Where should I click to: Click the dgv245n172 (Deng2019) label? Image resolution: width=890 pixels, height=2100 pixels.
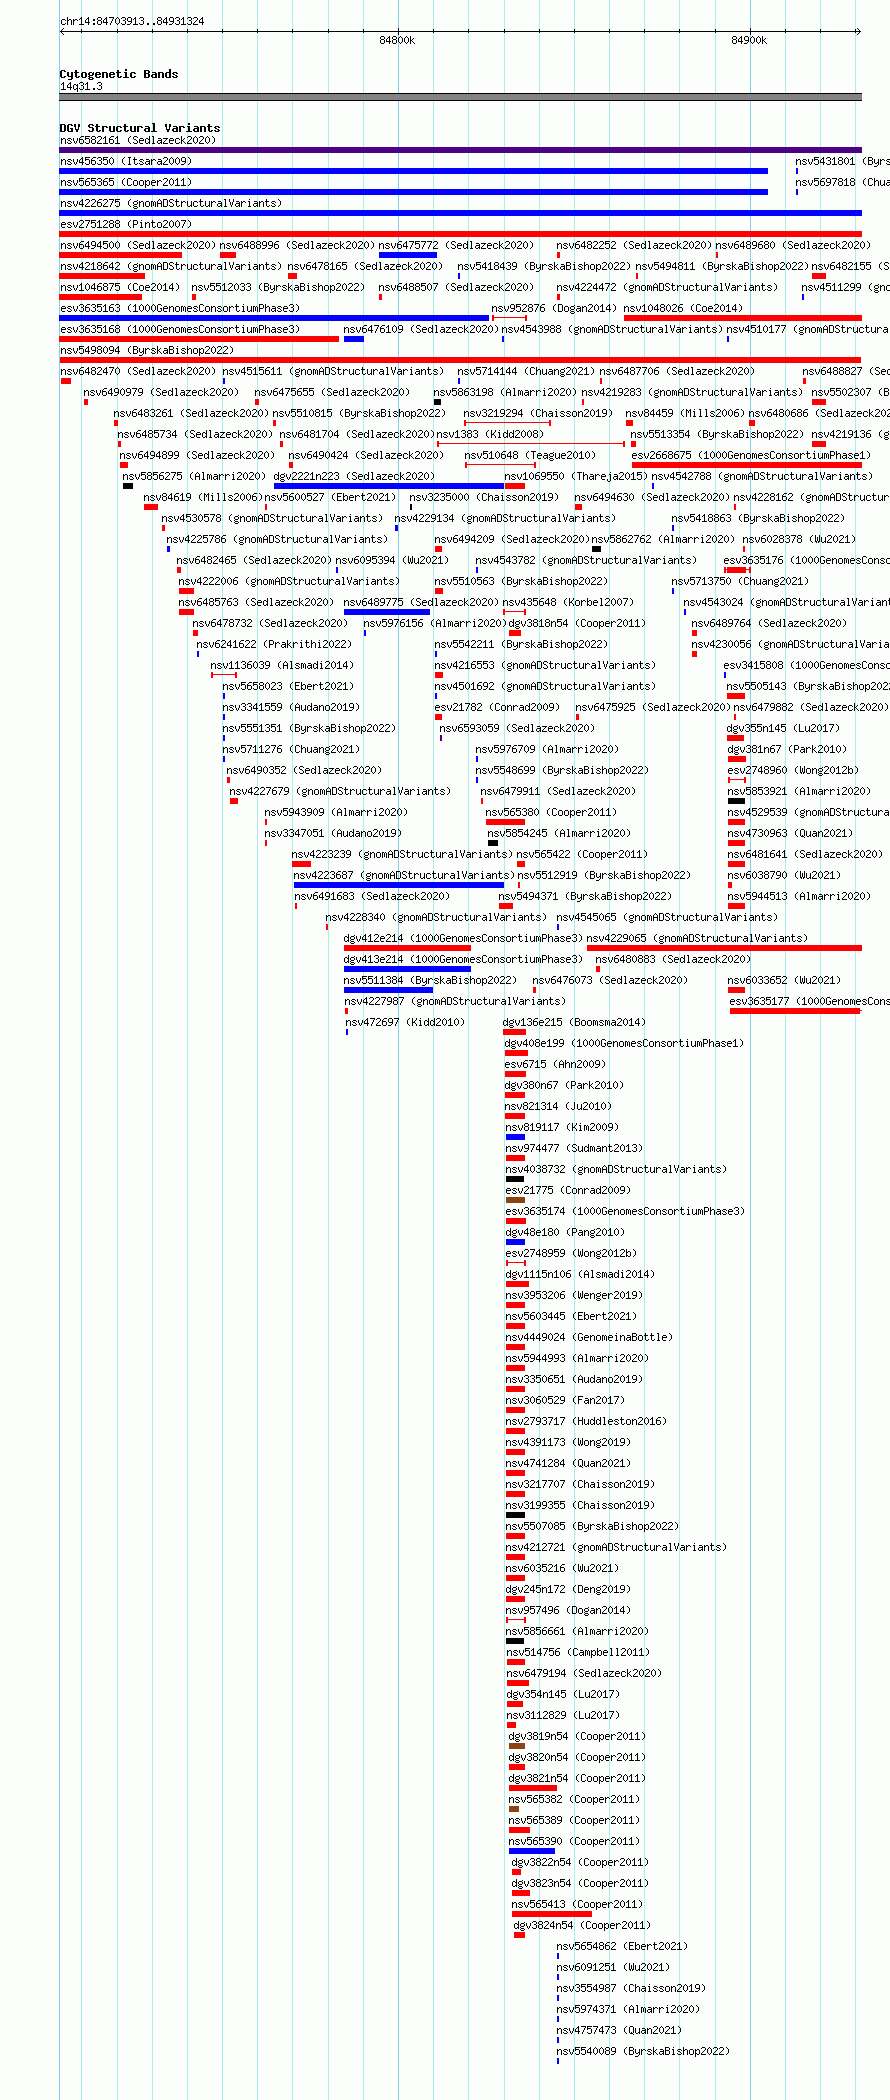pyautogui.click(x=568, y=1589)
